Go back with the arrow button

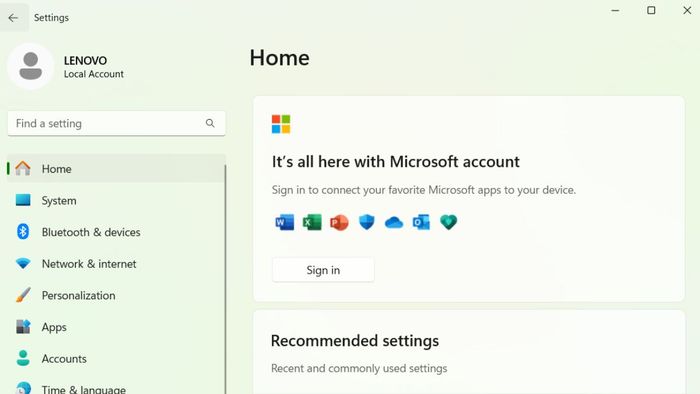pyautogui.click(x=13, y=17)
